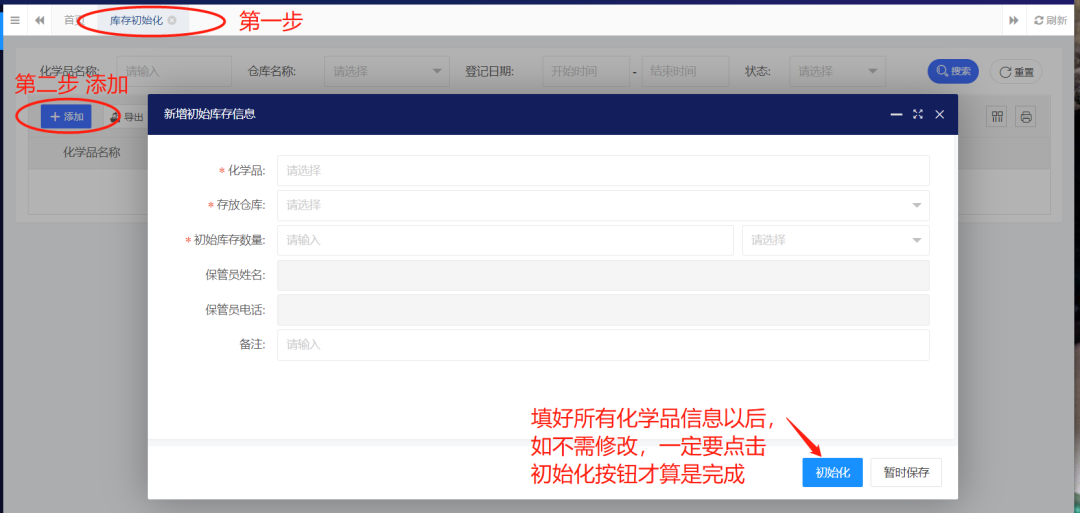This screenshot has height=513, width=1080.
Task: Click the tabs scroll-right double arrow
Action: pyautogui.click(x=1014, y=20)
